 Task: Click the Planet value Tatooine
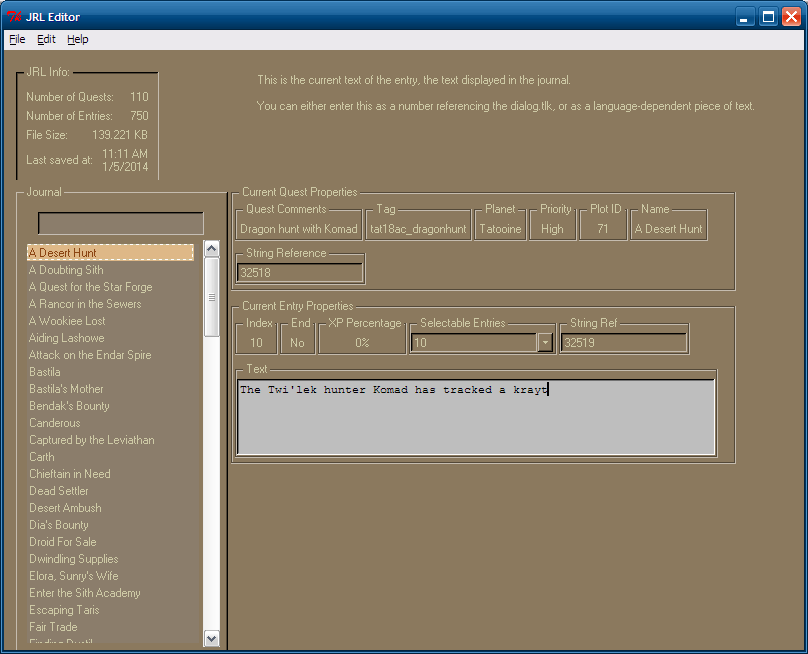pyautogui.click(x=500, y=229)
